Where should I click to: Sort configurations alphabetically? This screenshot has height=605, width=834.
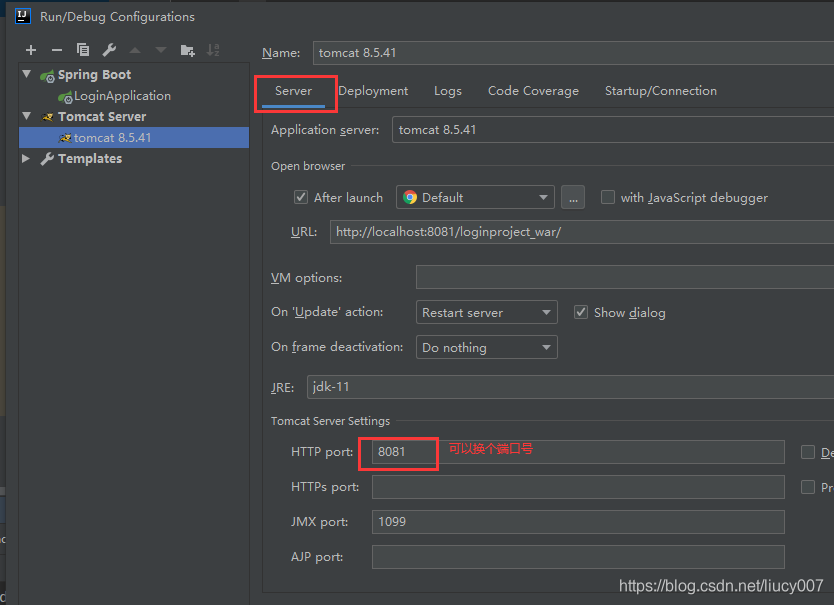point(213,50)
